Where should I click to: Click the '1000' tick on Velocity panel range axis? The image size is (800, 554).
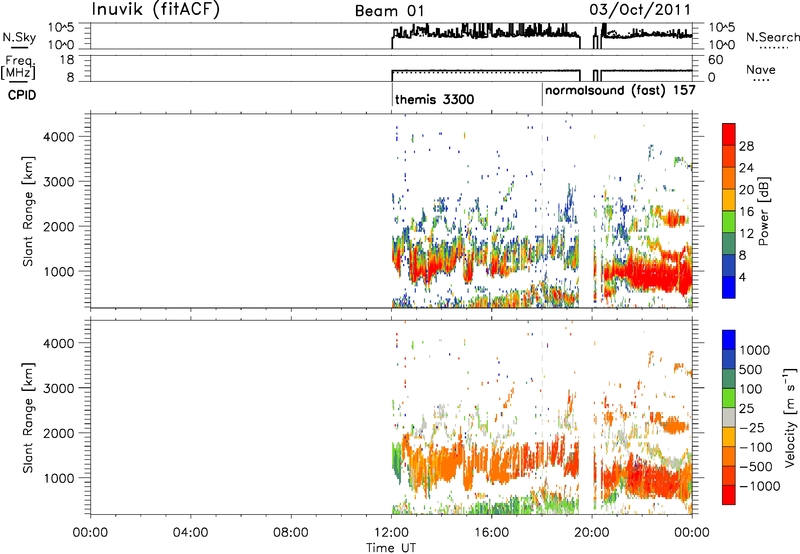(x=58, y=478)
